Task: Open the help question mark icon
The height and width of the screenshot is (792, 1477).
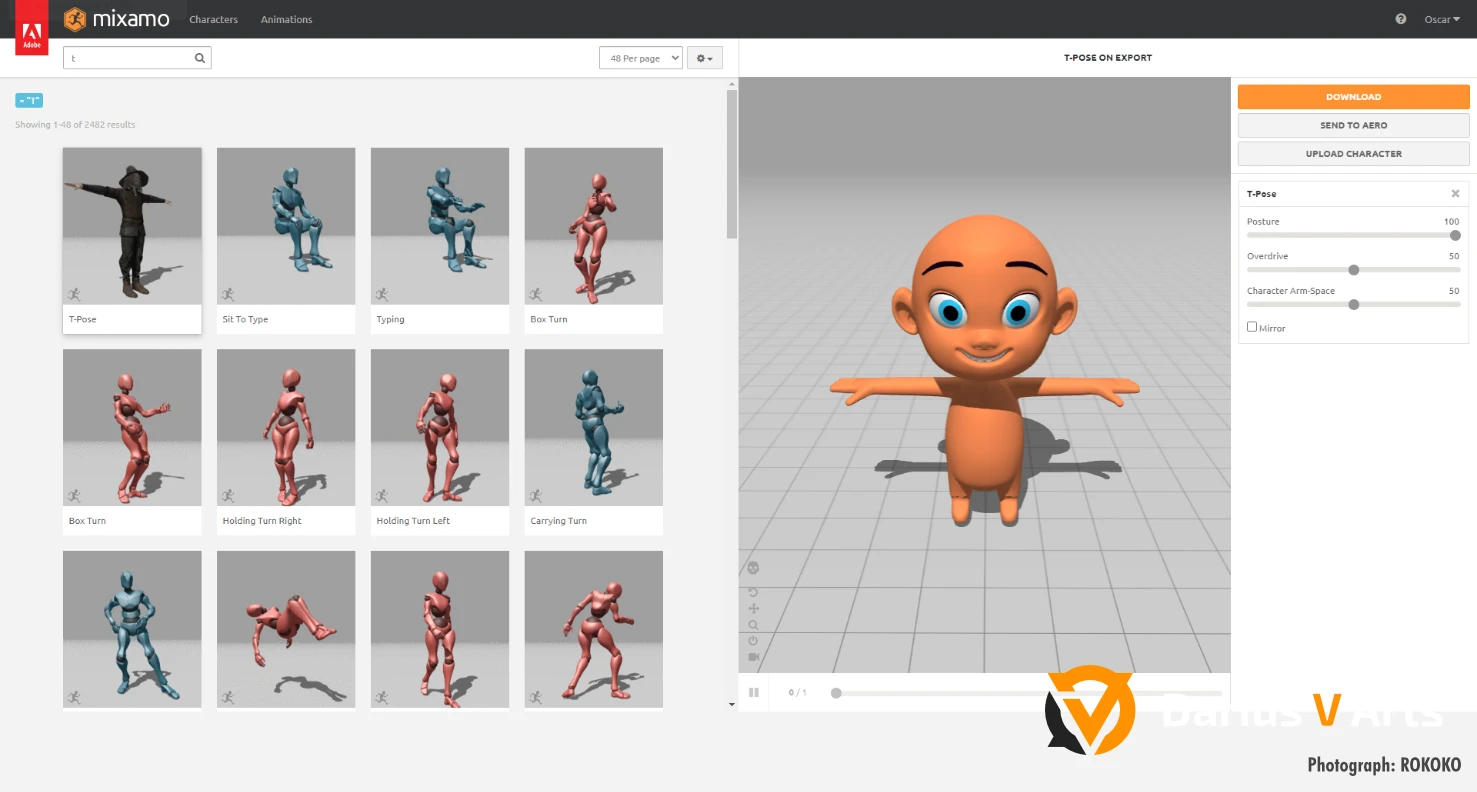Action: [x=1401, y=19]
